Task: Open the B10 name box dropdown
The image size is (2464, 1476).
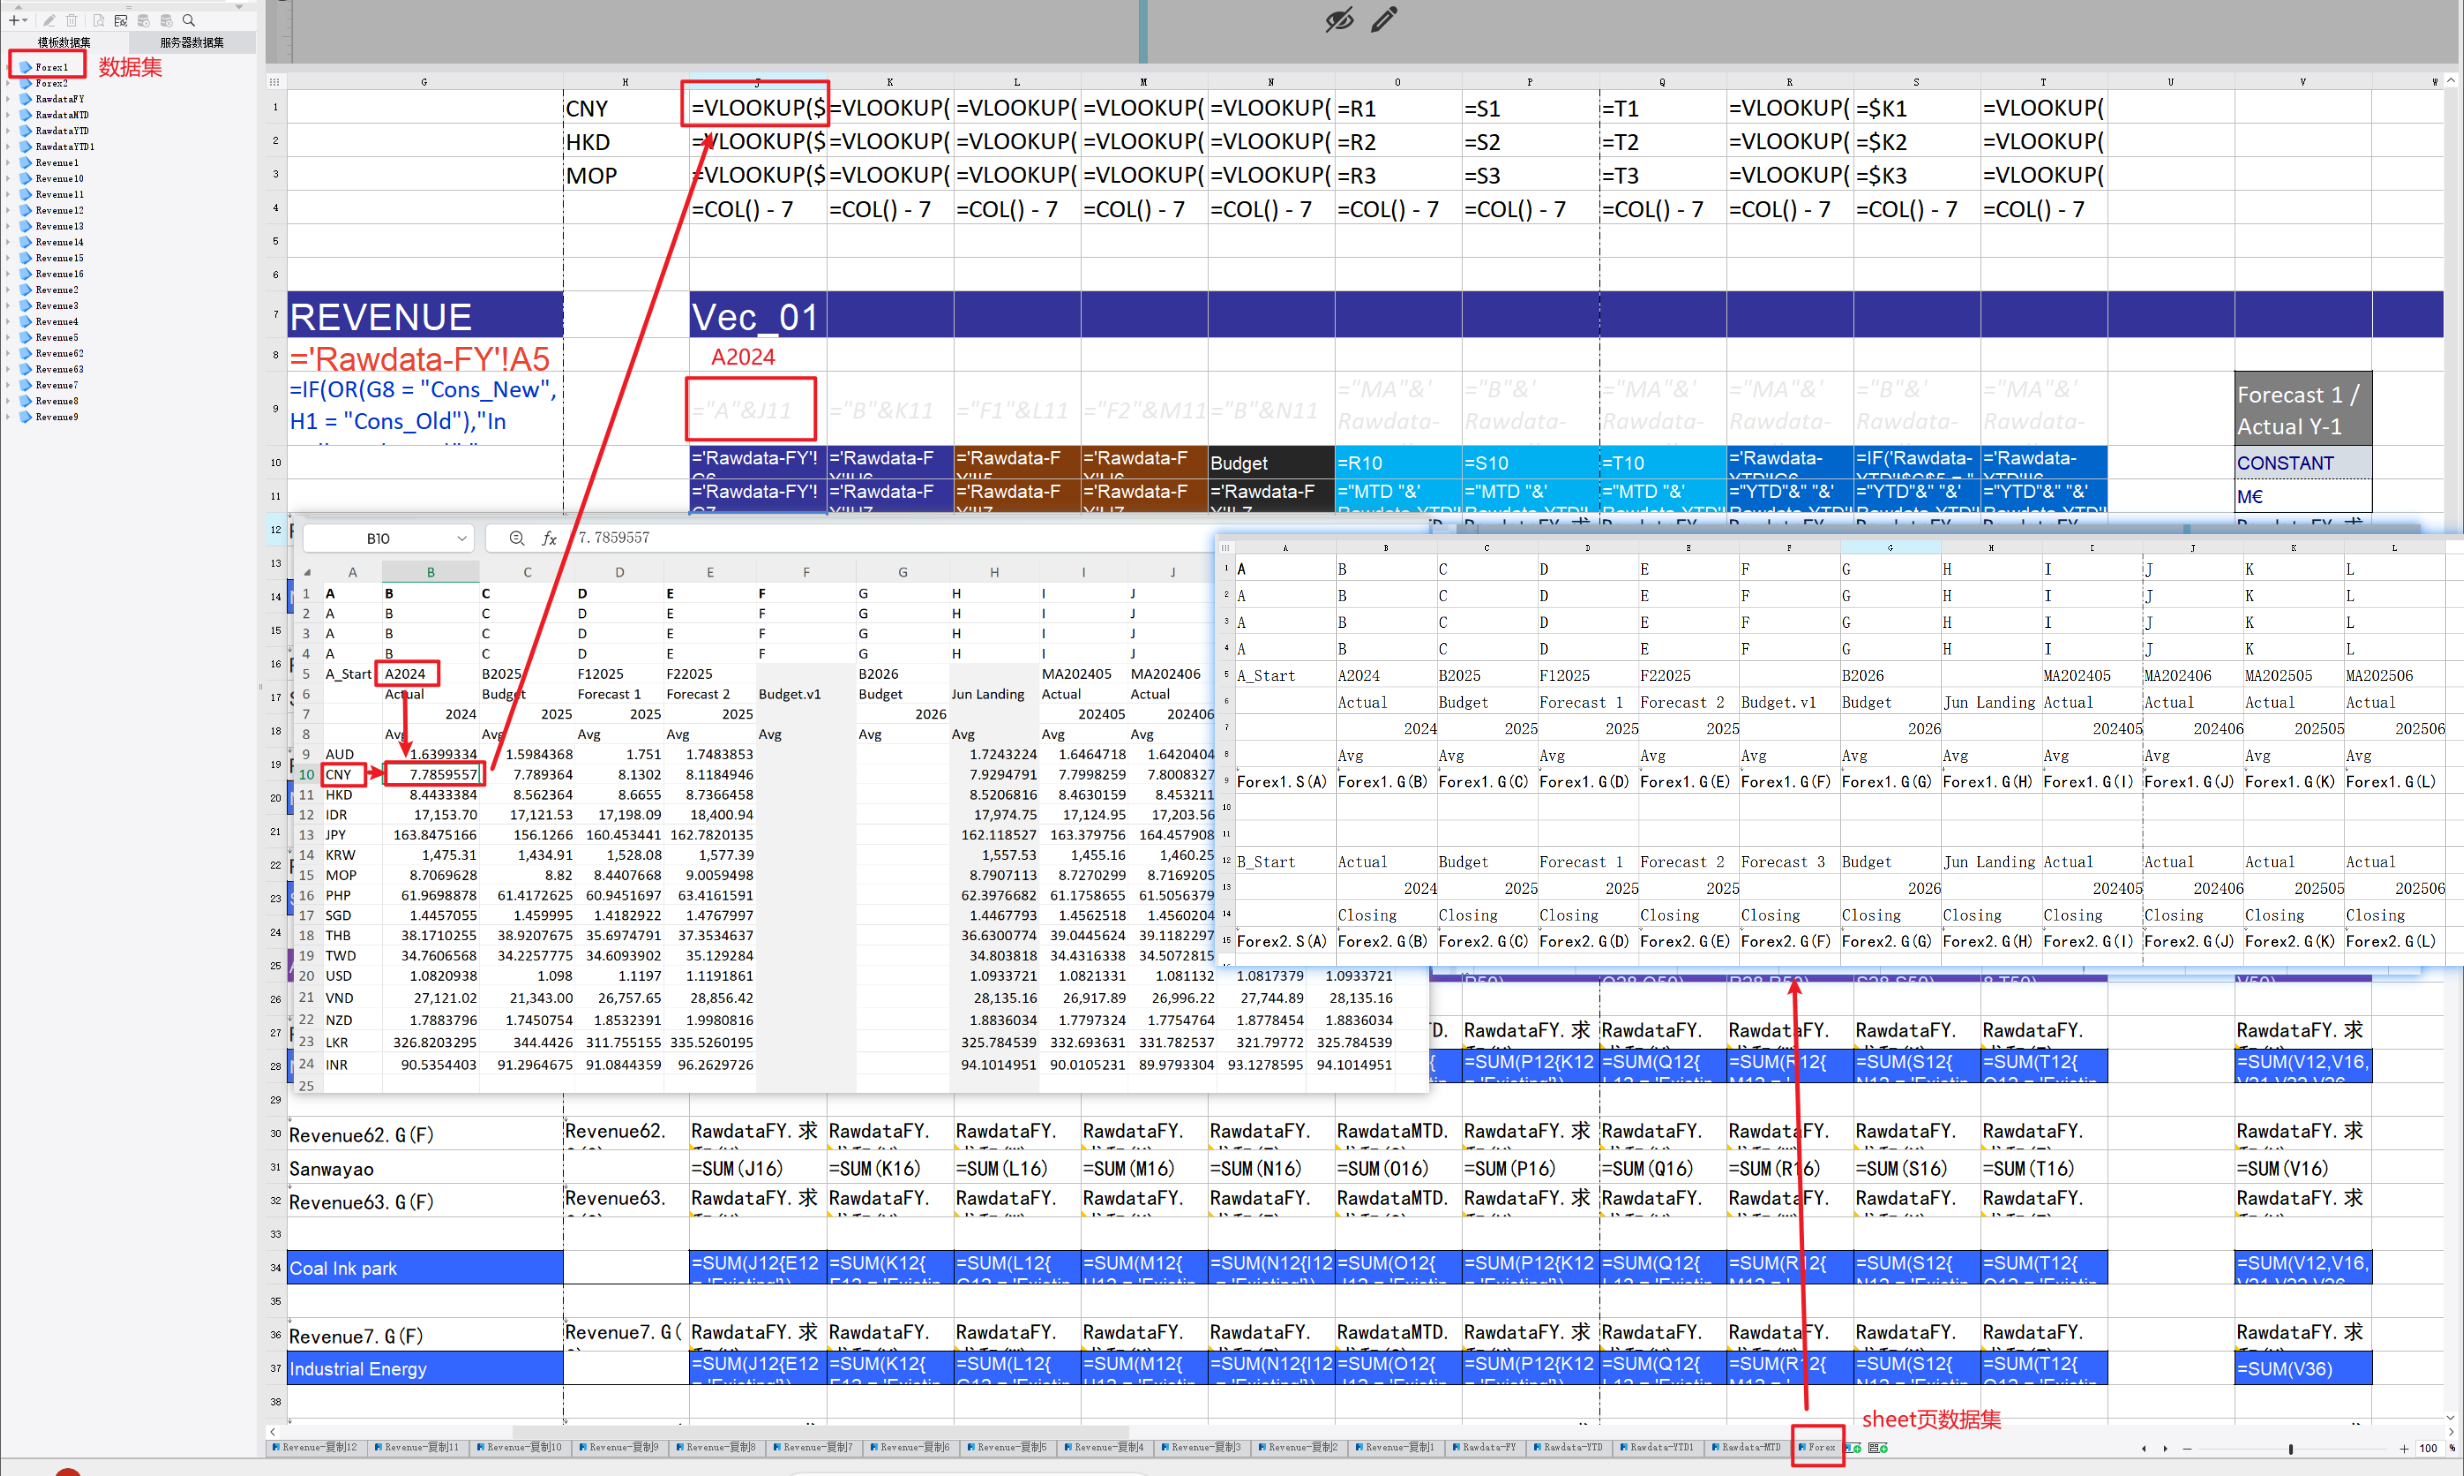Action: tap(461, 539)
